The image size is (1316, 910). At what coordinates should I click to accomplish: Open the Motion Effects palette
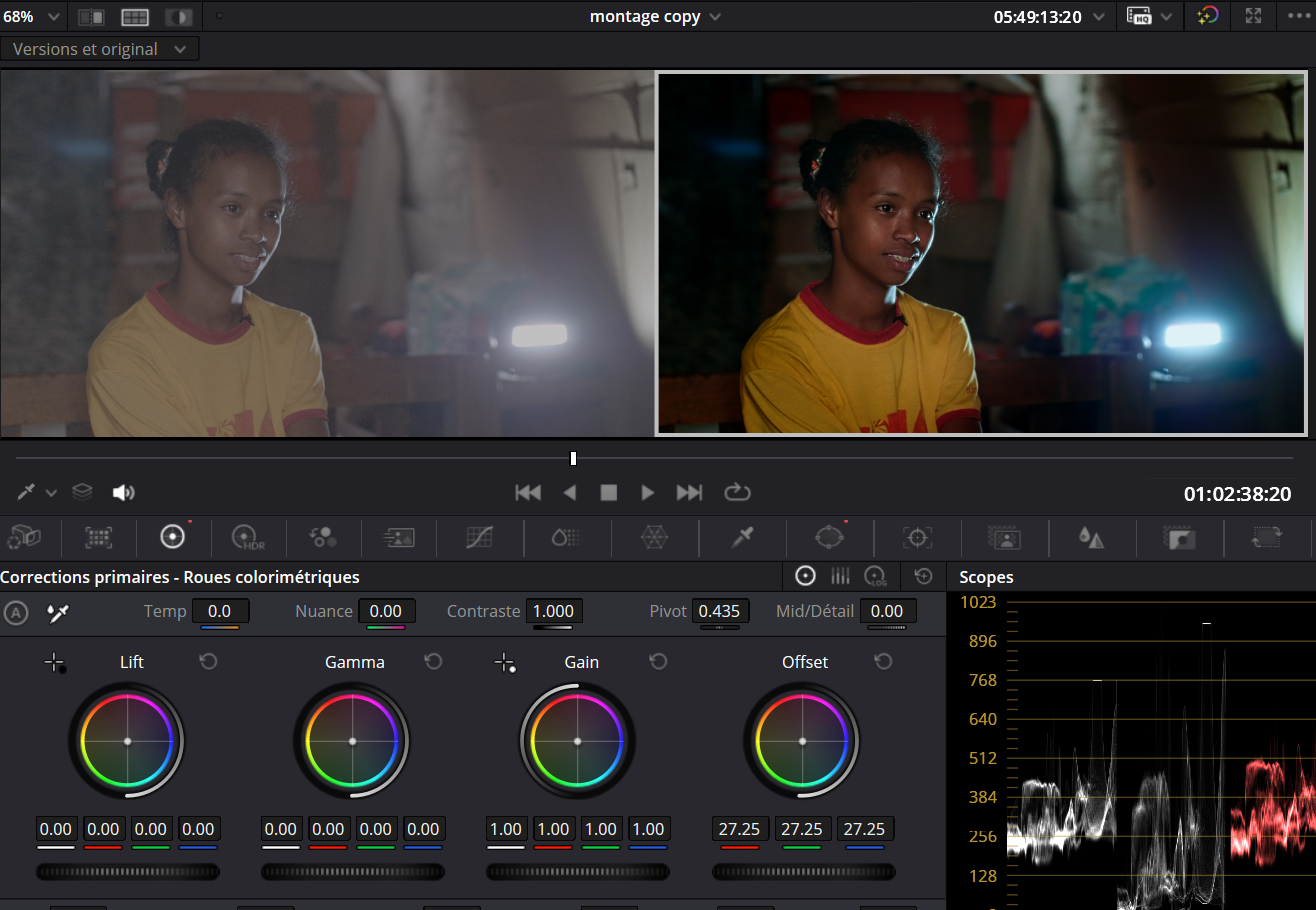[x=398, y=538]
